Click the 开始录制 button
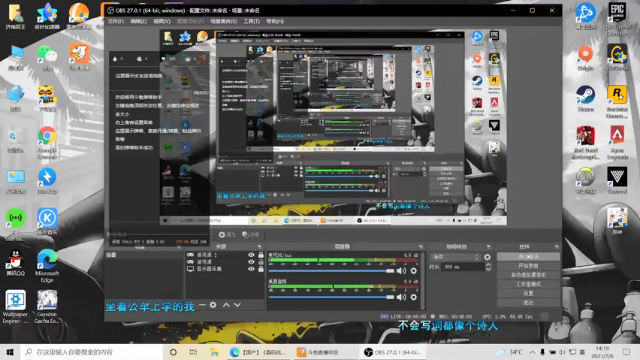Viewport: 640px width, 360px height. point(528,266)
